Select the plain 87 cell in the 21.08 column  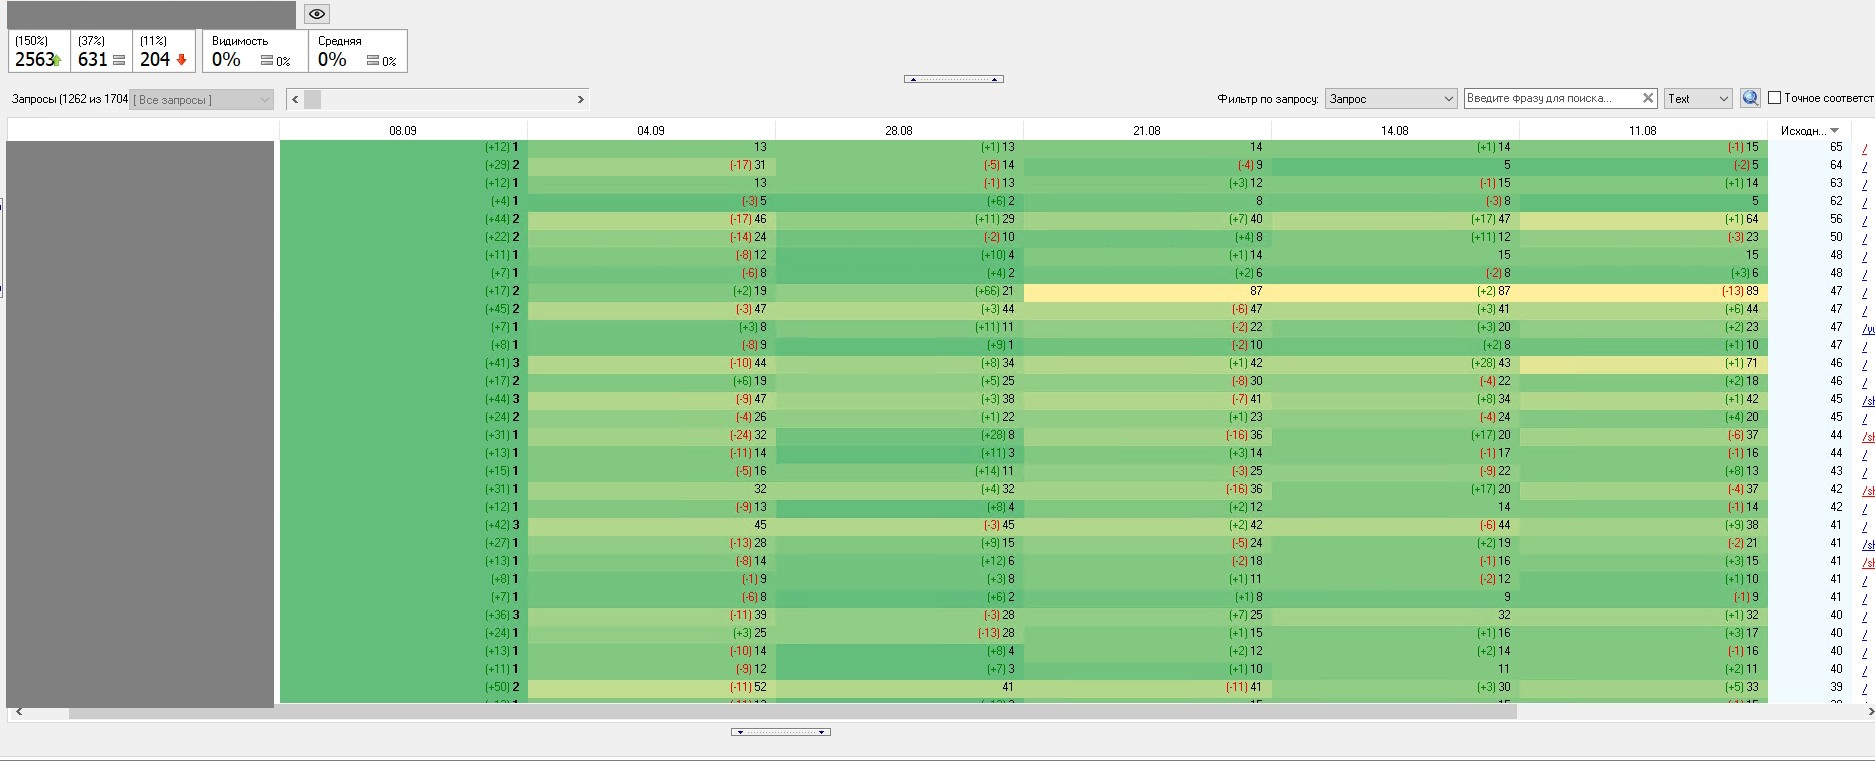pyautogui.click(x=1147, y=291)
